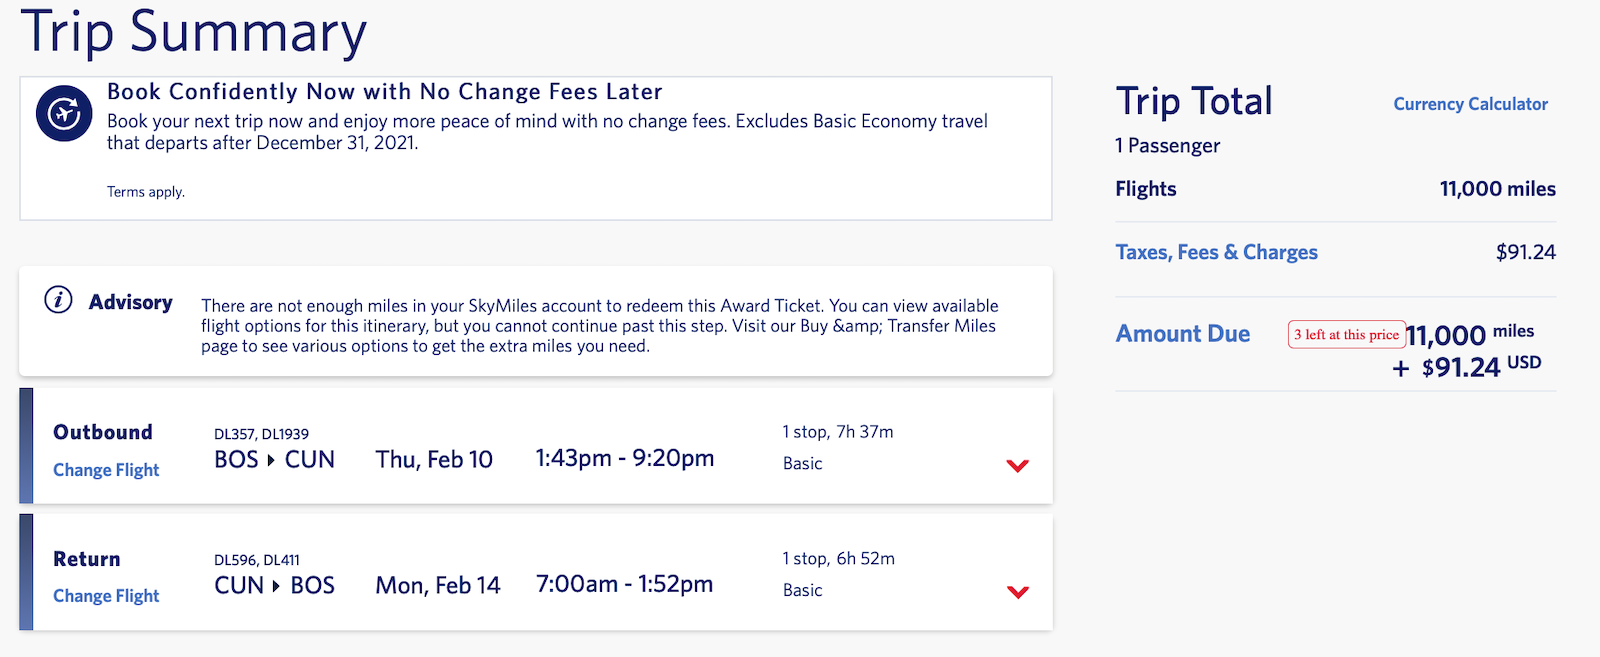The image size is (1600, 657).
Task: Click the $91.24 taxes amount
Action: point(1525,252)
